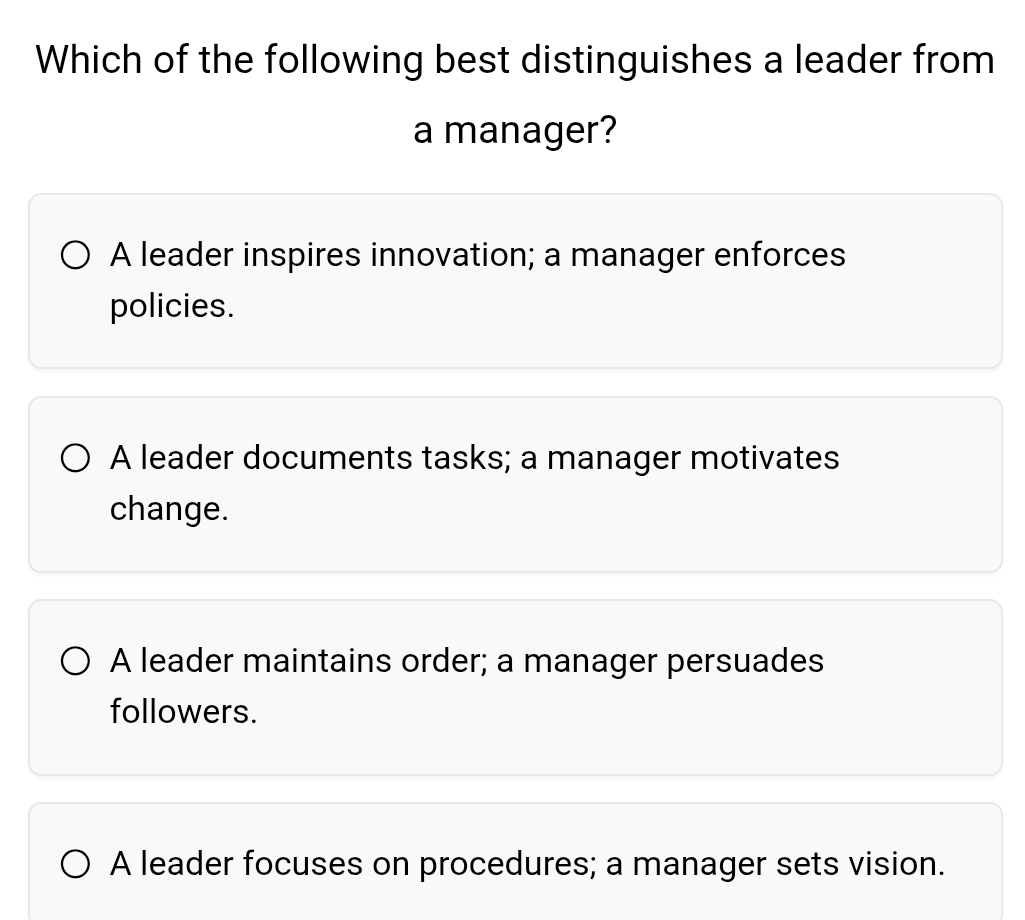Click the phrase 'a manager persuades'
The image size is (1025, 920).
pos(661,661)
